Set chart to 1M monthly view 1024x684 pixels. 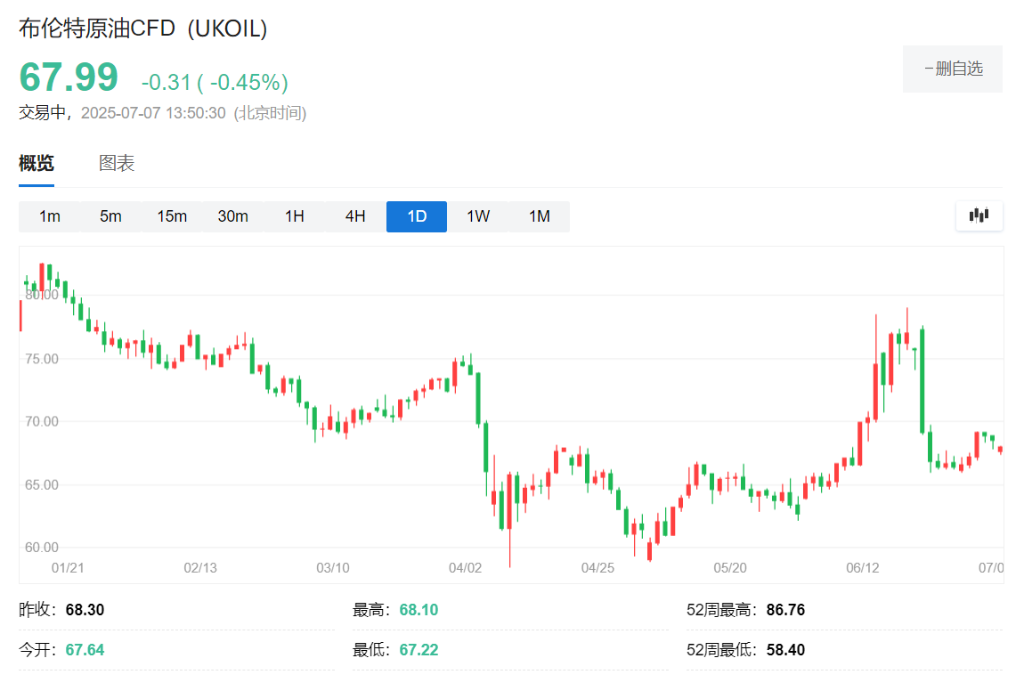coord(539,216)
